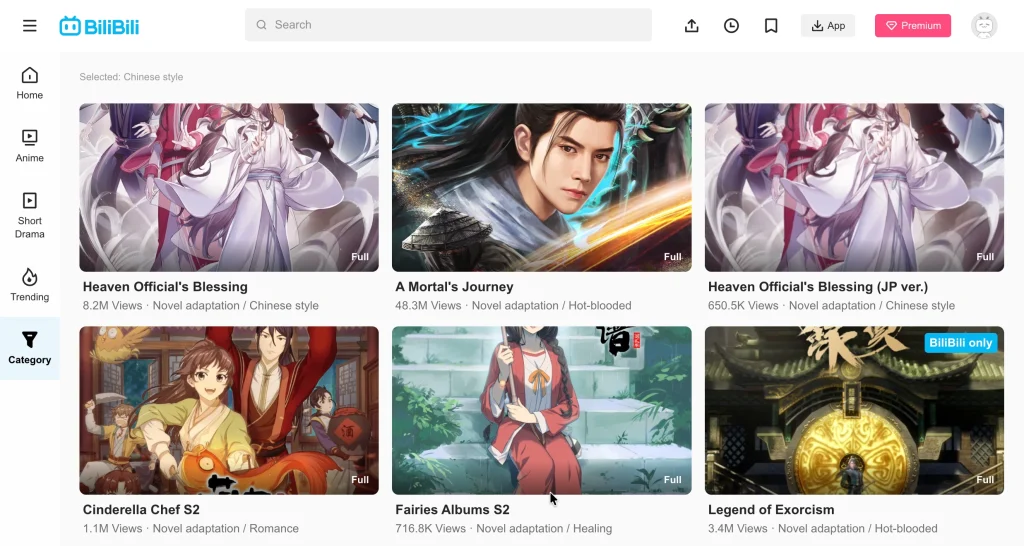
Task: Open Heaven Official's Blessing (JP ver.) thumbnail
Action: click(854, 187)
